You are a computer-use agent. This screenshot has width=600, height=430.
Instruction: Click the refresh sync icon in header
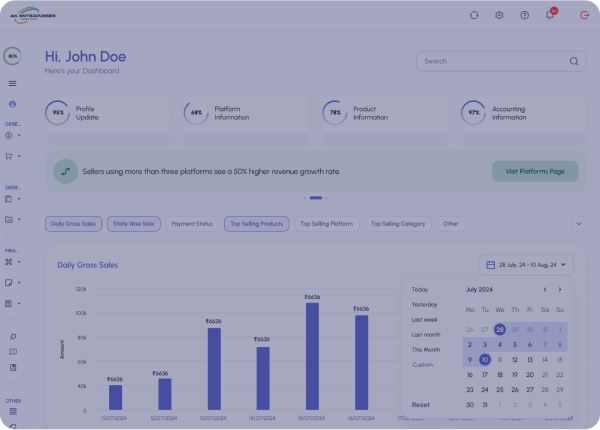[473, 15]
